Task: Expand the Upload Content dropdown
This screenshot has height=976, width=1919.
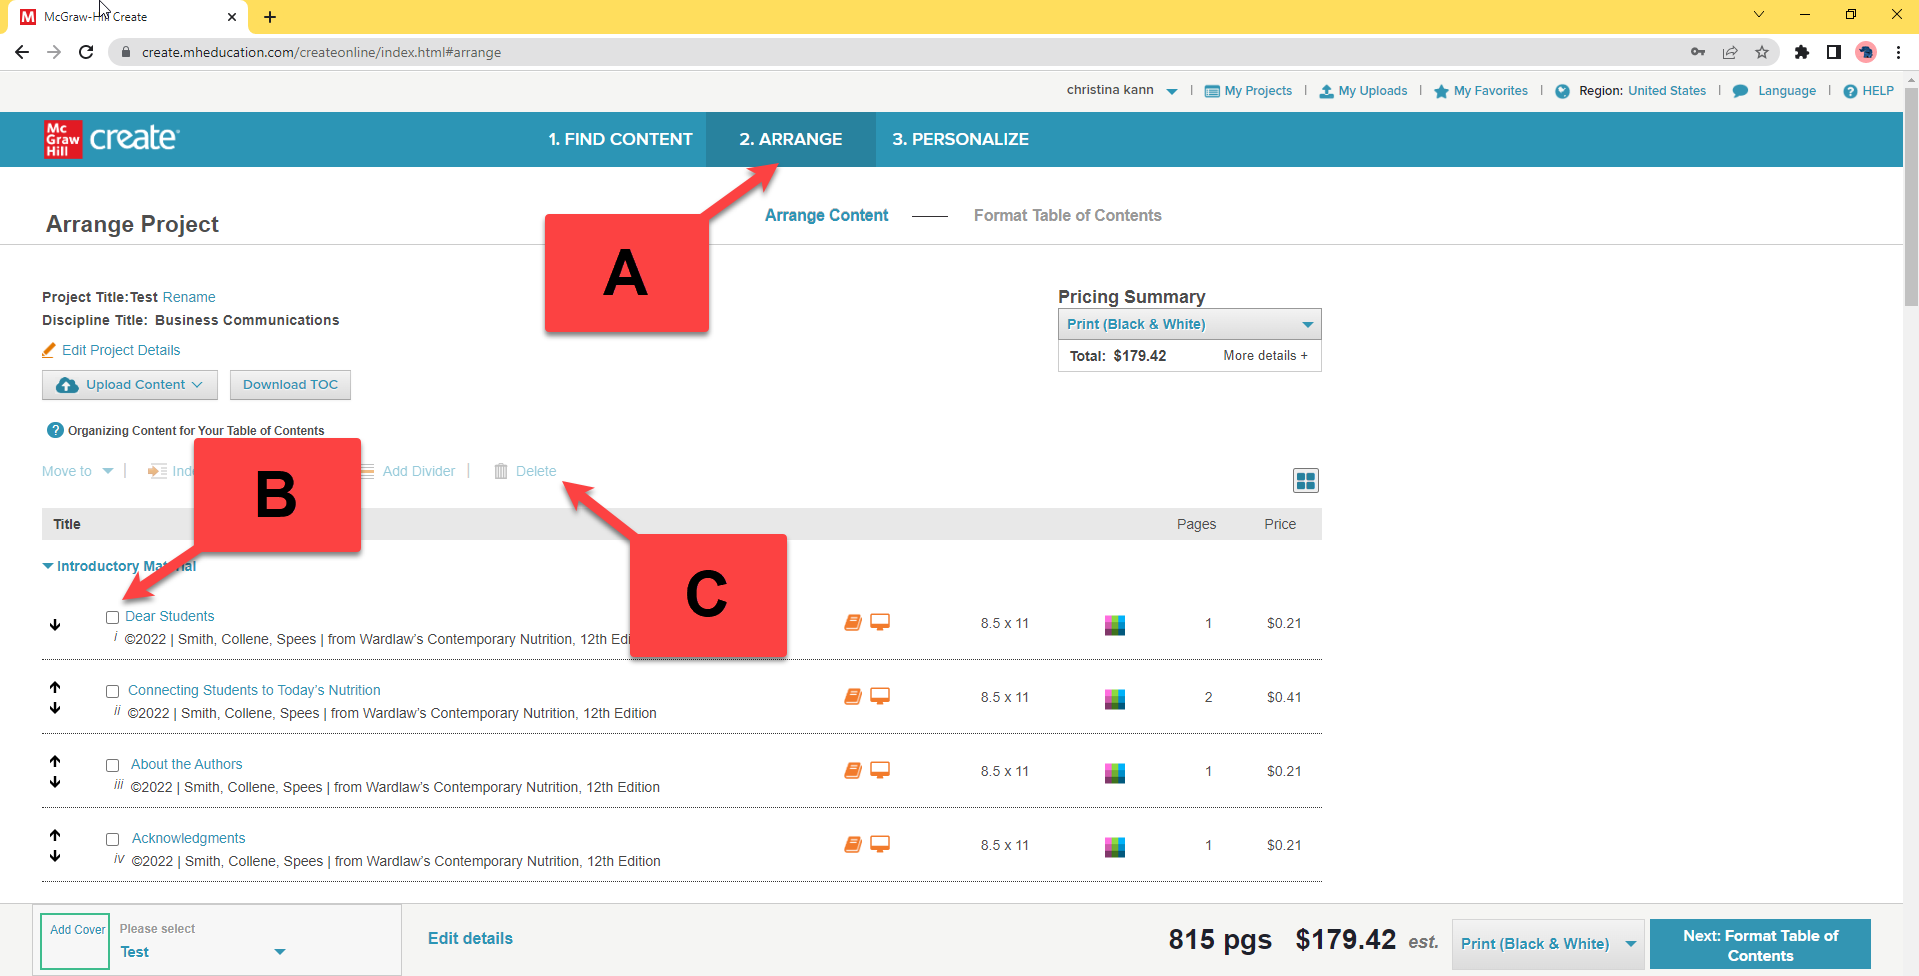Action: click(x=130, y=385)
